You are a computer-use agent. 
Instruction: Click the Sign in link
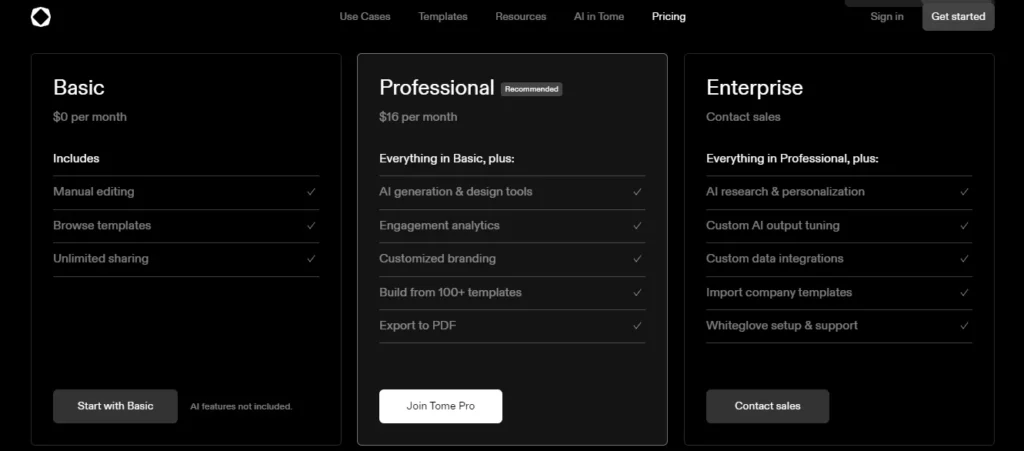887,16
